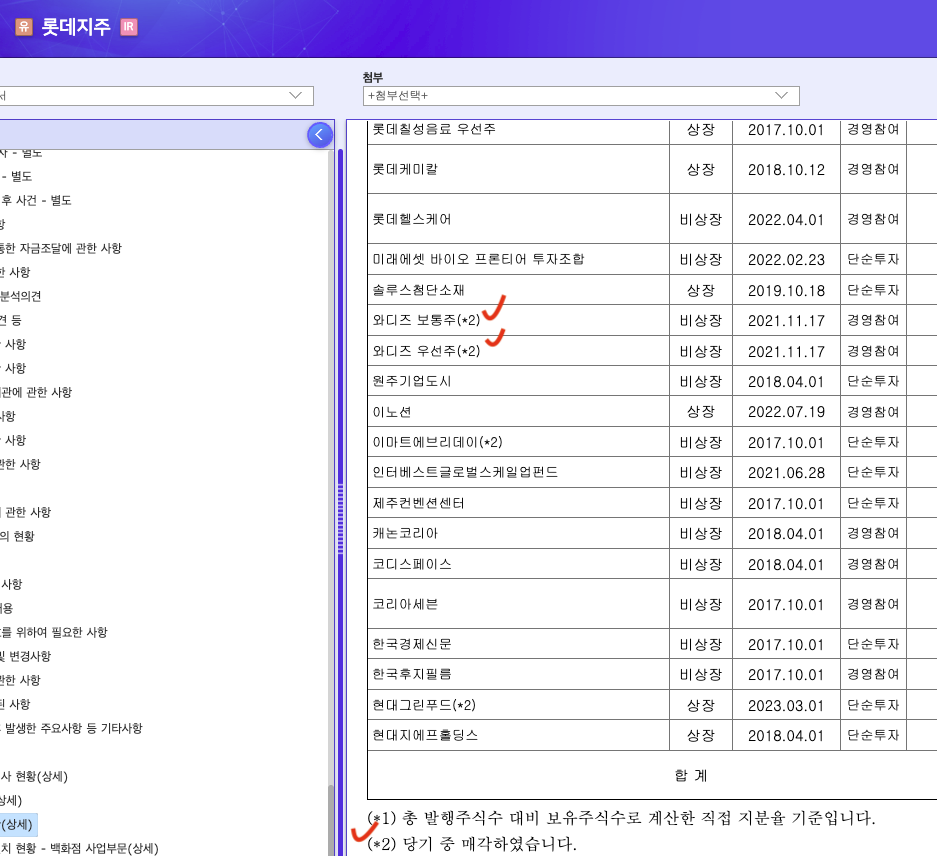Click the '한국경제신문' cell

pos(518,644)
